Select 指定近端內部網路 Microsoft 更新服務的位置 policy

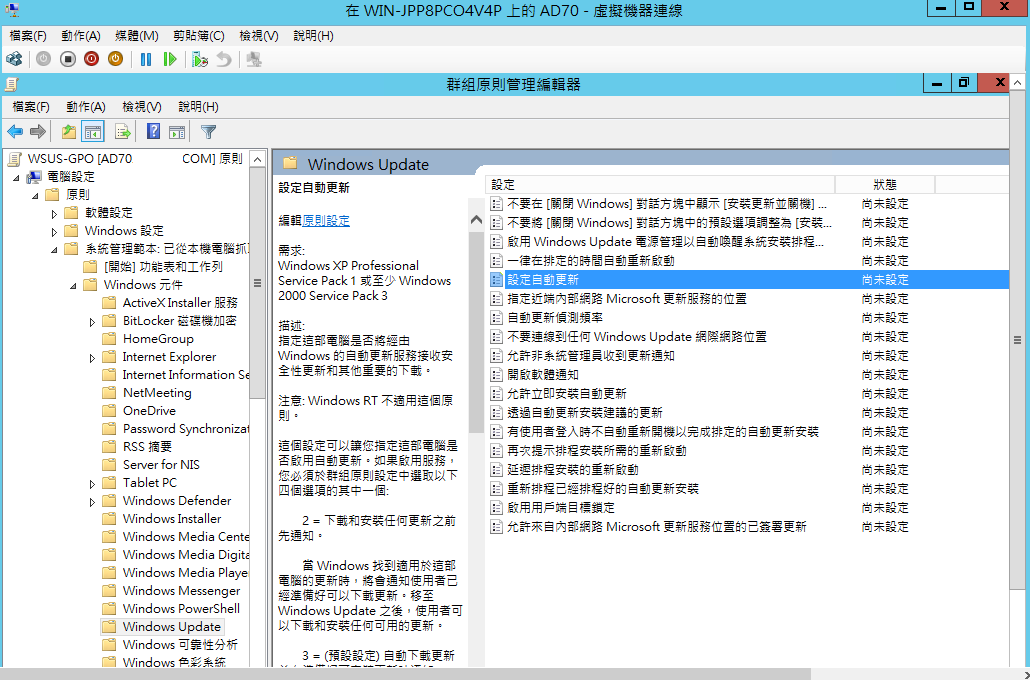748,299
